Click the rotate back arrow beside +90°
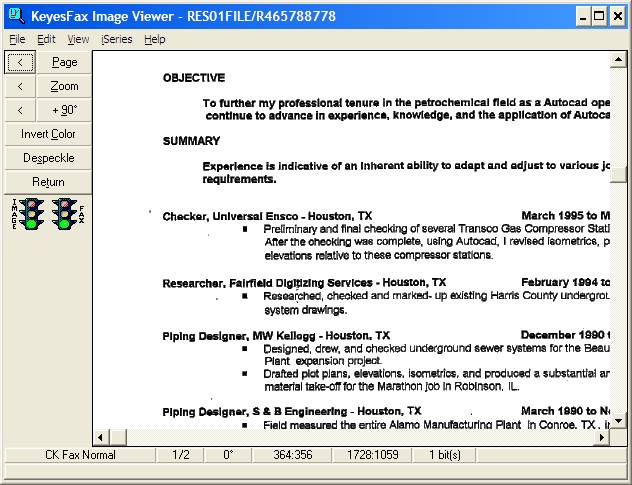The width and height of the screenshot is (632, 485). tap(20, 110)
